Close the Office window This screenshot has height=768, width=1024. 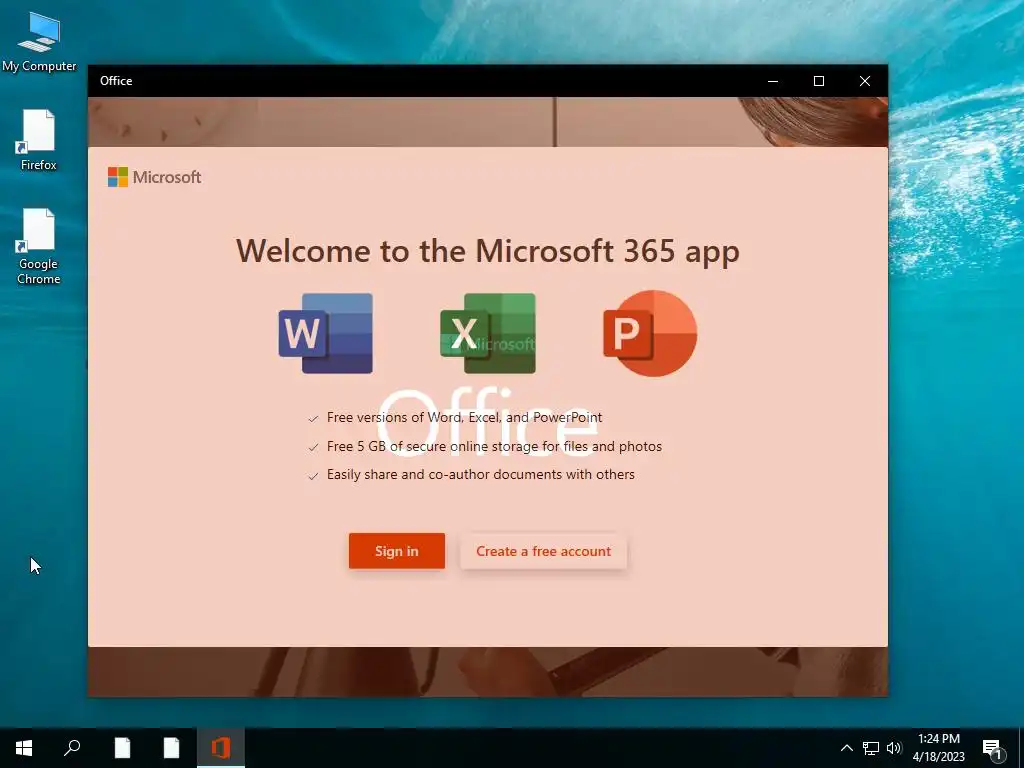pyautogui.click(x=865, y=81)
